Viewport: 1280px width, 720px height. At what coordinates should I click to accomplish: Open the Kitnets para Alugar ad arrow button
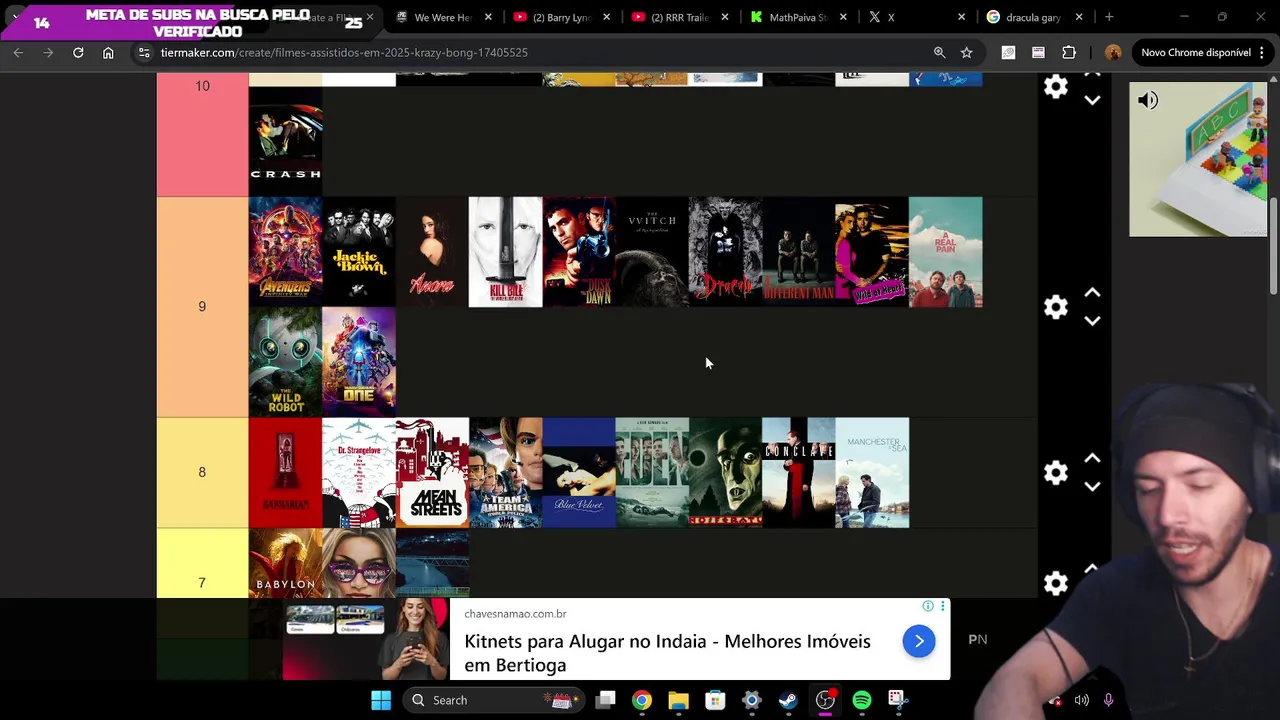(919, 641)
